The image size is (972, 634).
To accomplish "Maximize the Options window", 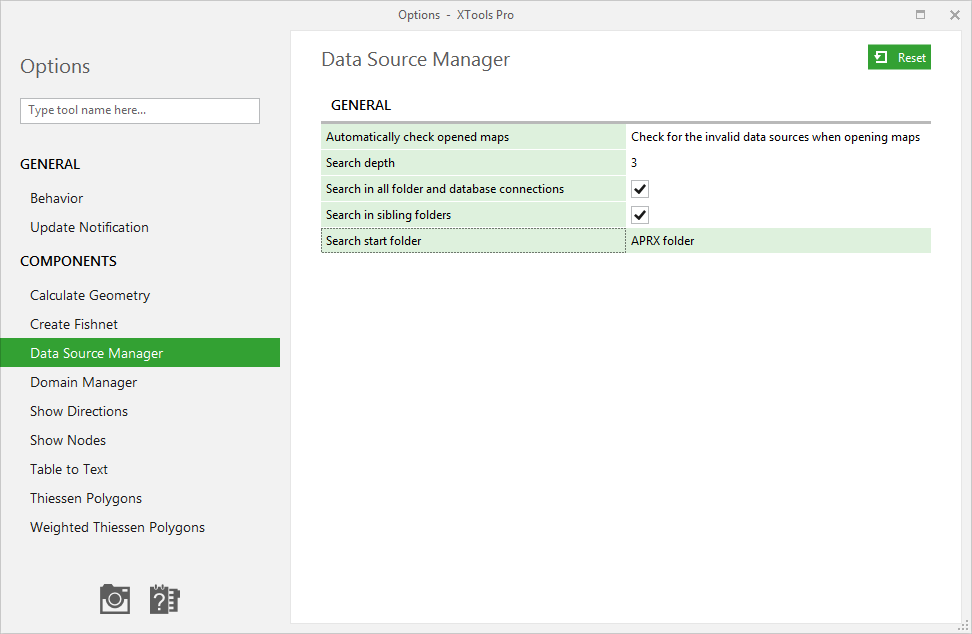I will tap(921, 15).
